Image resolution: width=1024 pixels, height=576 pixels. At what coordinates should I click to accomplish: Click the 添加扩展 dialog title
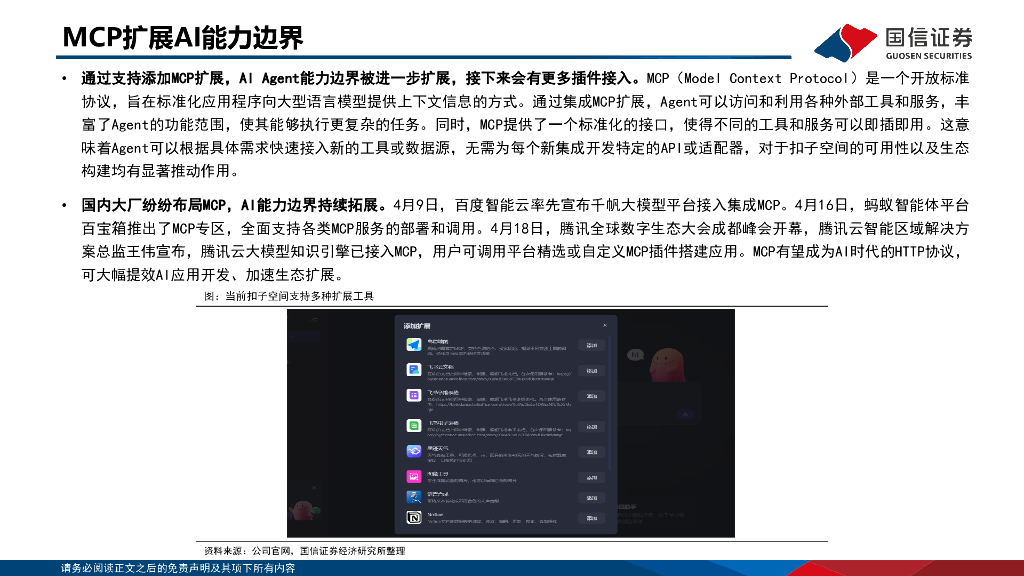pyautogui.click(x=417, y=326)
